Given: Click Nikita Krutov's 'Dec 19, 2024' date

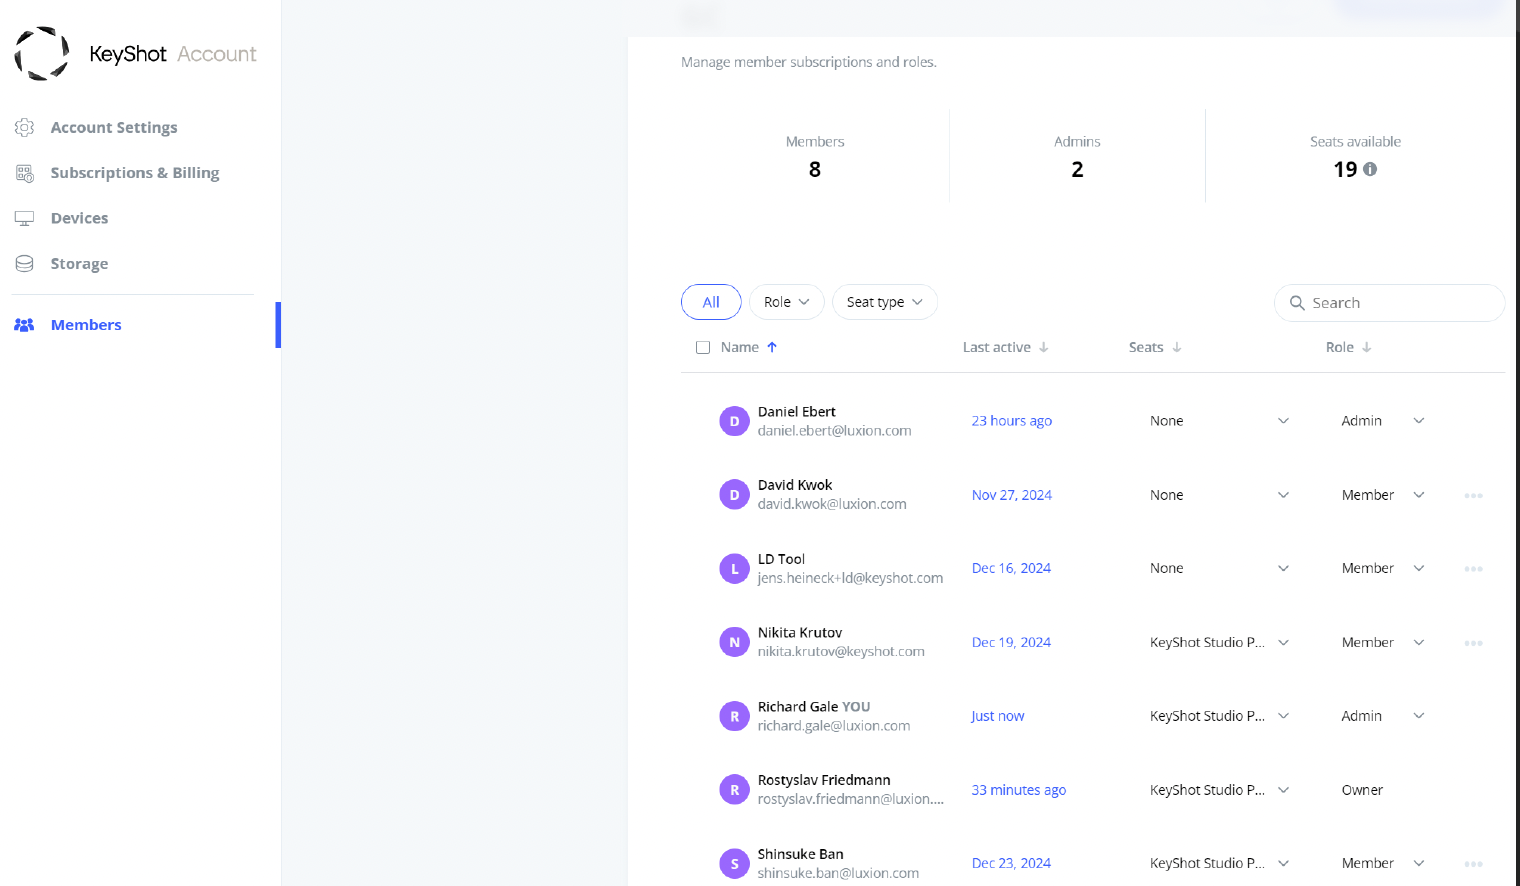Looking at the screenshot, I should point(1011,642).
